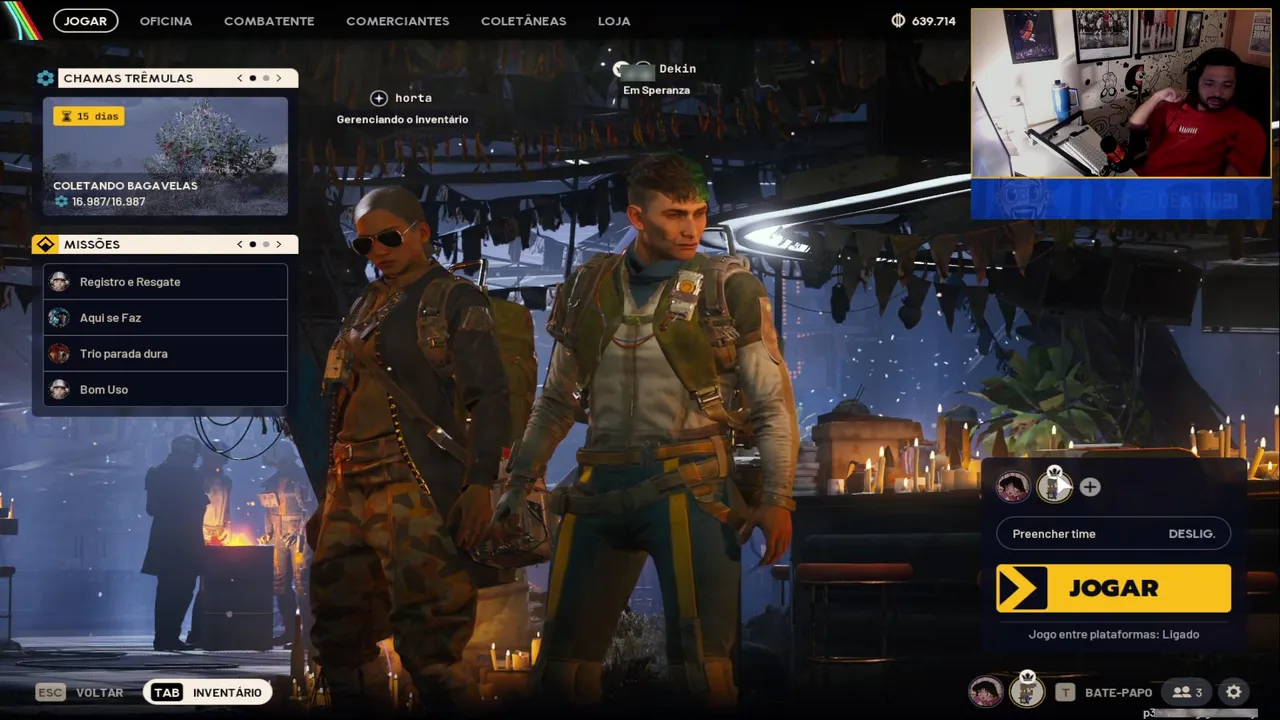Viewport: 1280px width, 720px height.
Task: Click the crowned leader avatar in party panel
Action: 1053,485
